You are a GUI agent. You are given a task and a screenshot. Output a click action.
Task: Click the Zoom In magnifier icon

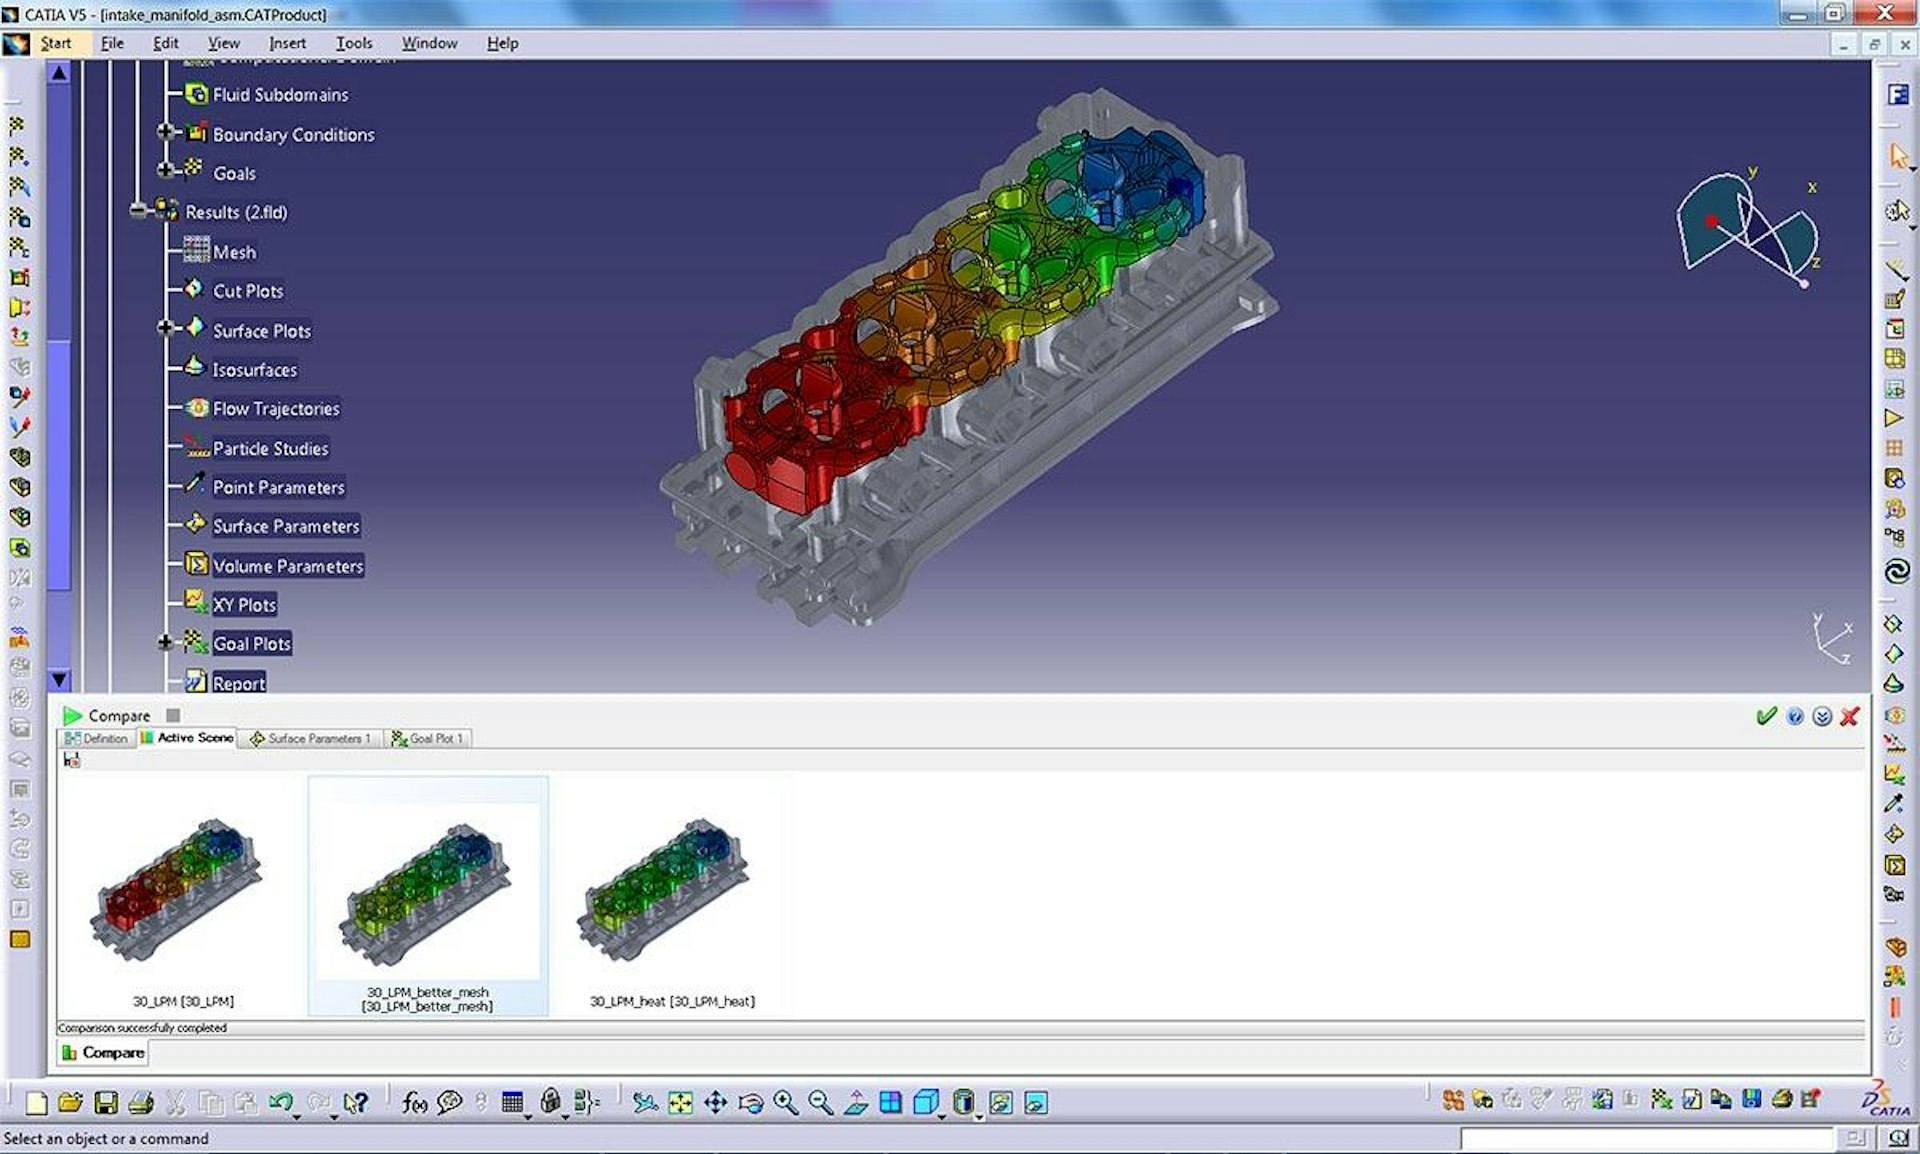(x=785, y=1102)
